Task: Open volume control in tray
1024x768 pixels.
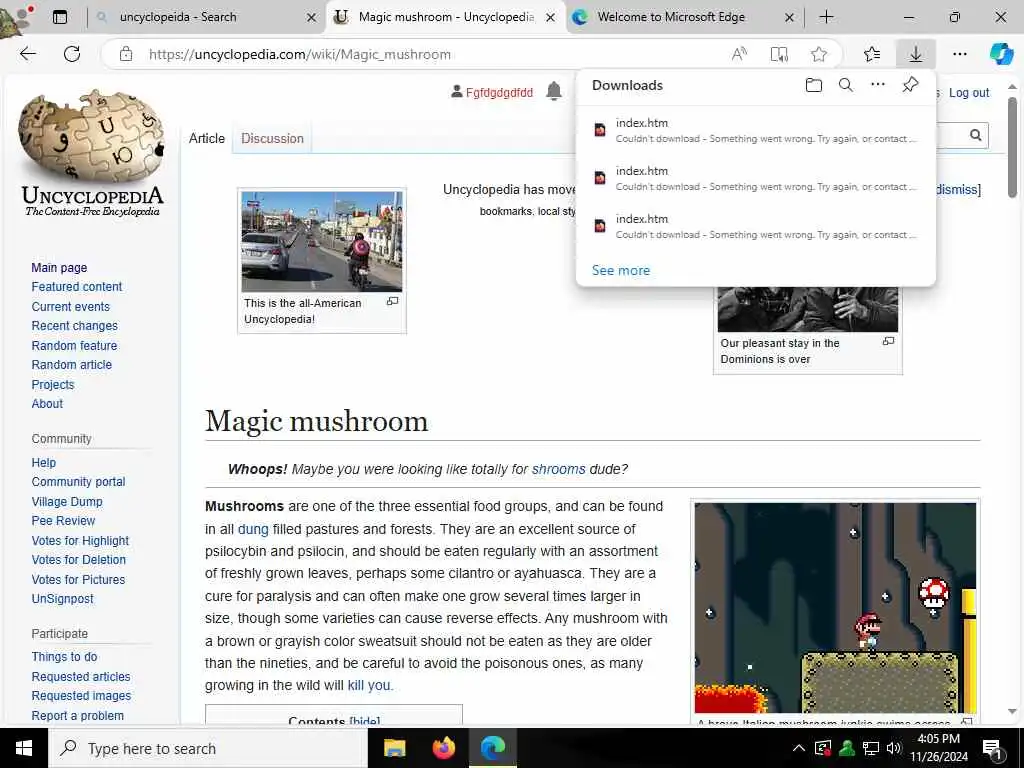Action: click(894, 748)
